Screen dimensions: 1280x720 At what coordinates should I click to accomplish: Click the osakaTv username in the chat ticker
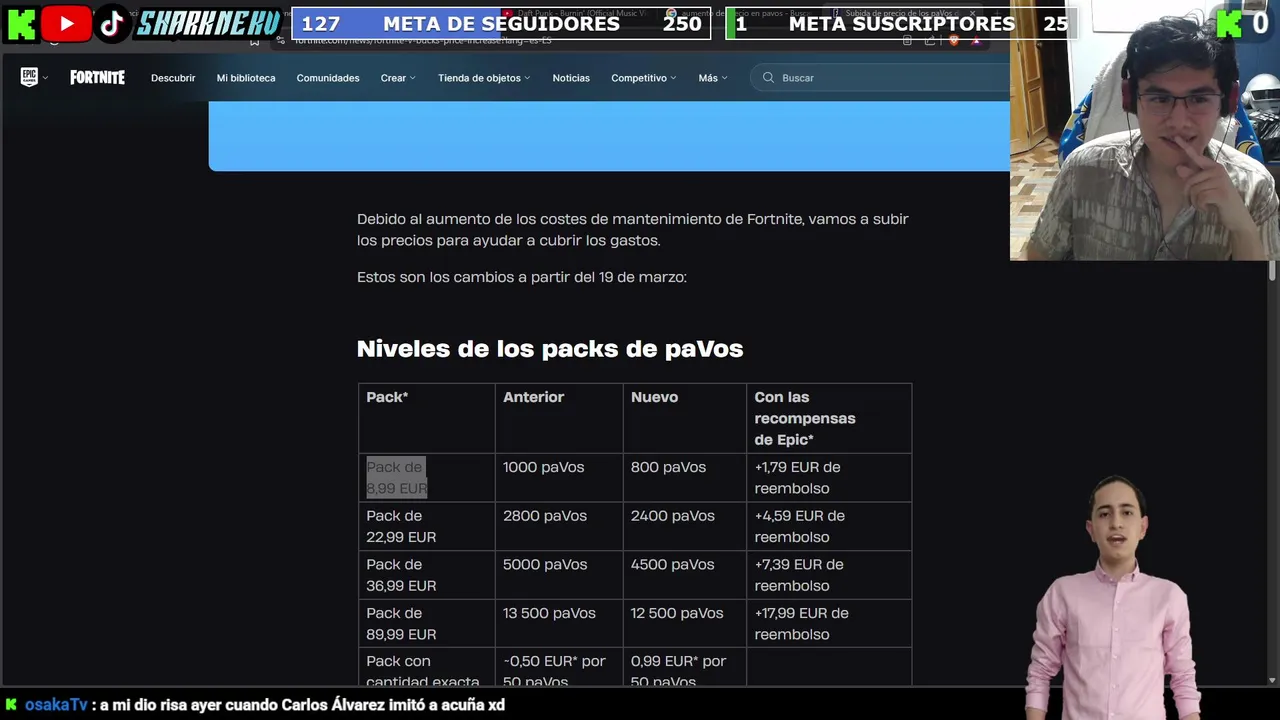click(57, 705)
